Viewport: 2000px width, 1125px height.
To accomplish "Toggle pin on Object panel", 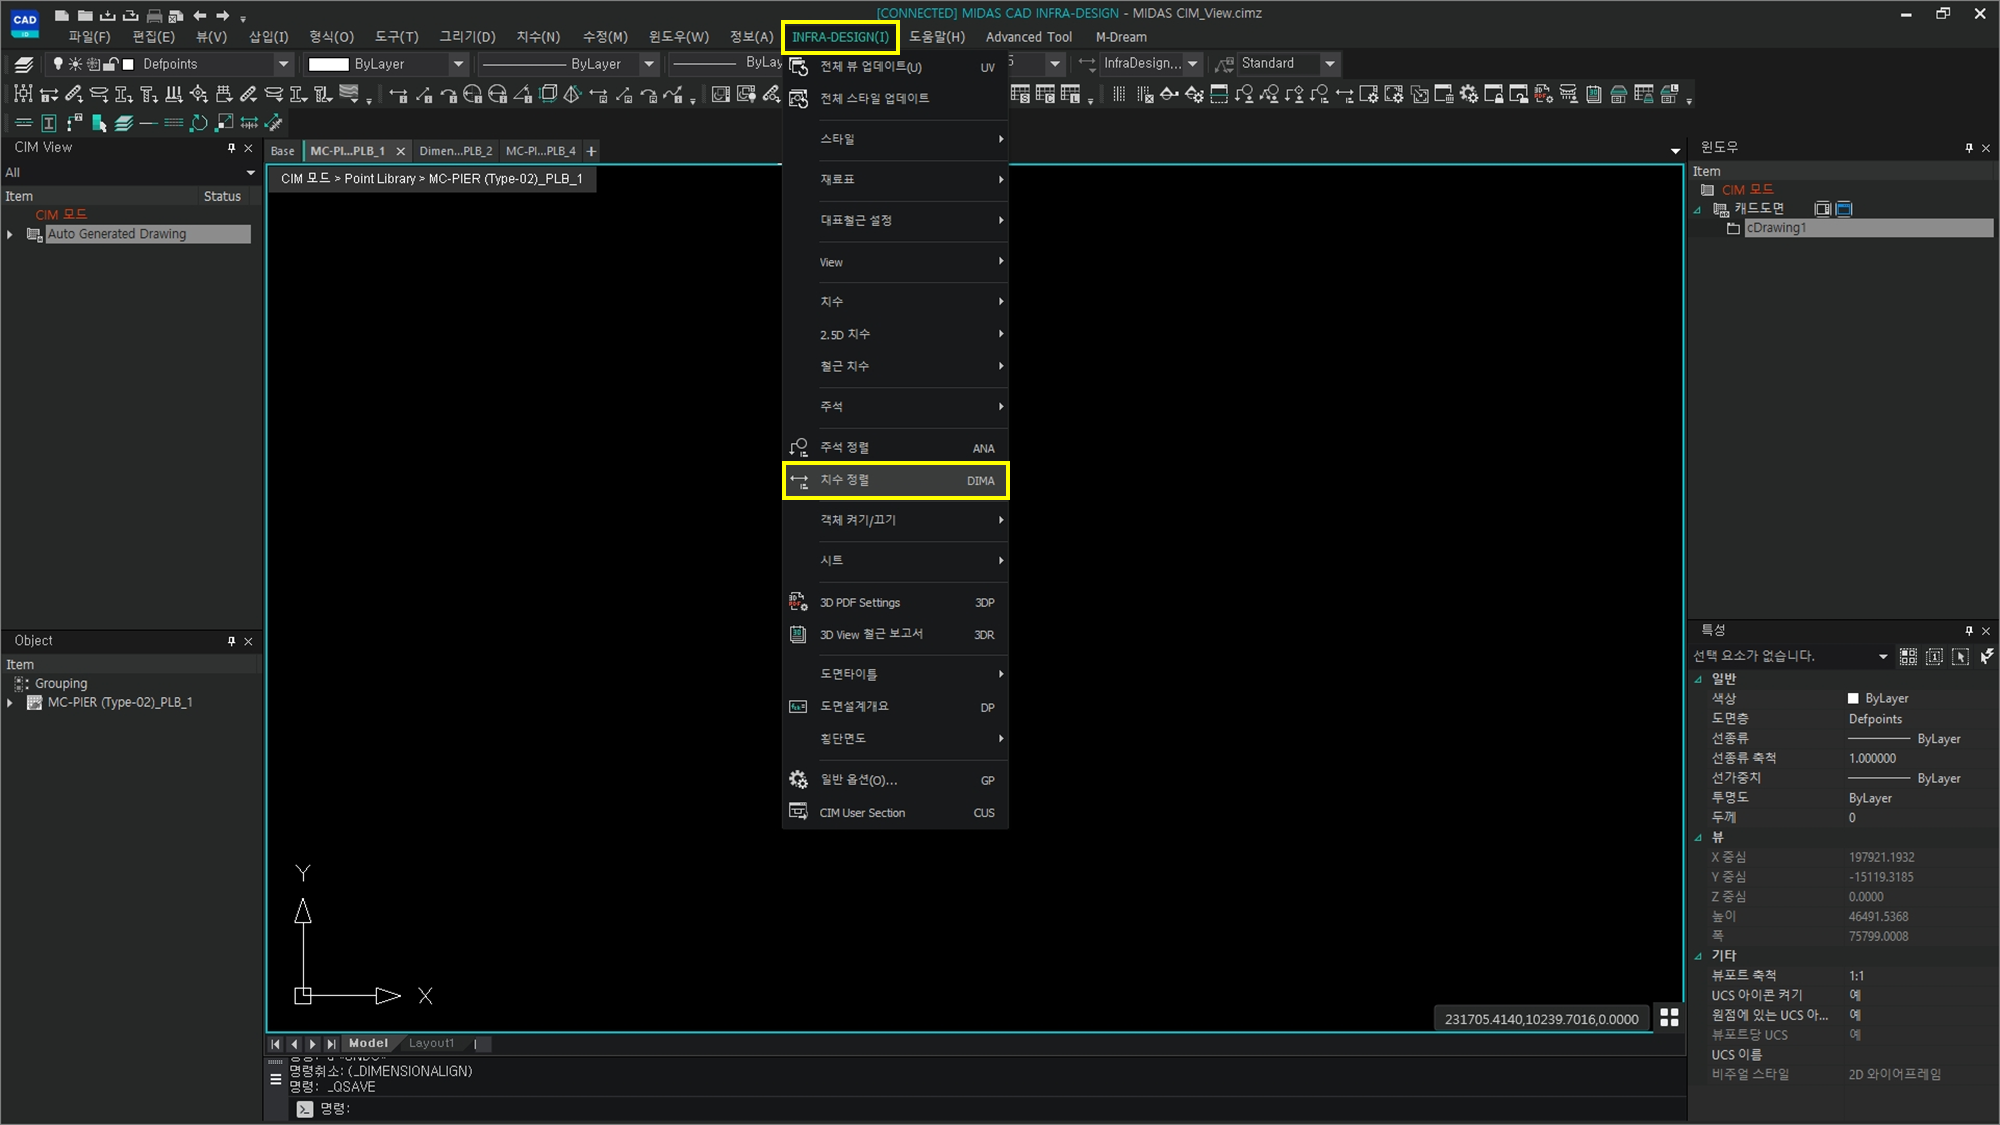I will tap(231, 641).
